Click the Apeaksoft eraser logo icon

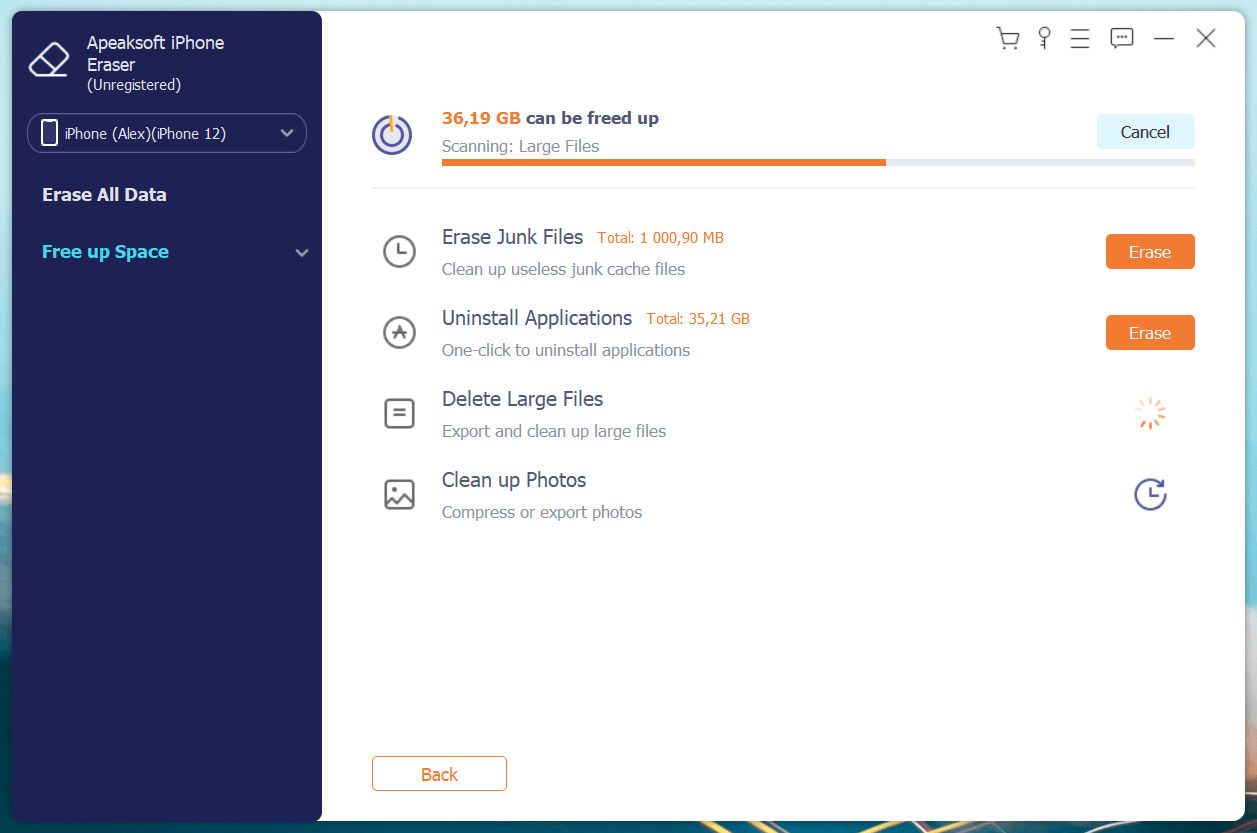click(49, 61)
